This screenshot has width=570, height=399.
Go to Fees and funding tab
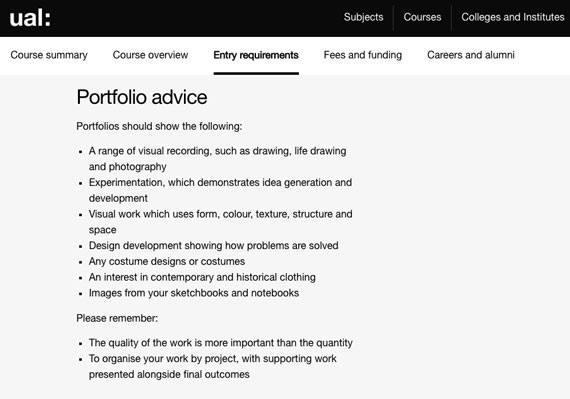tap(363, 55)
